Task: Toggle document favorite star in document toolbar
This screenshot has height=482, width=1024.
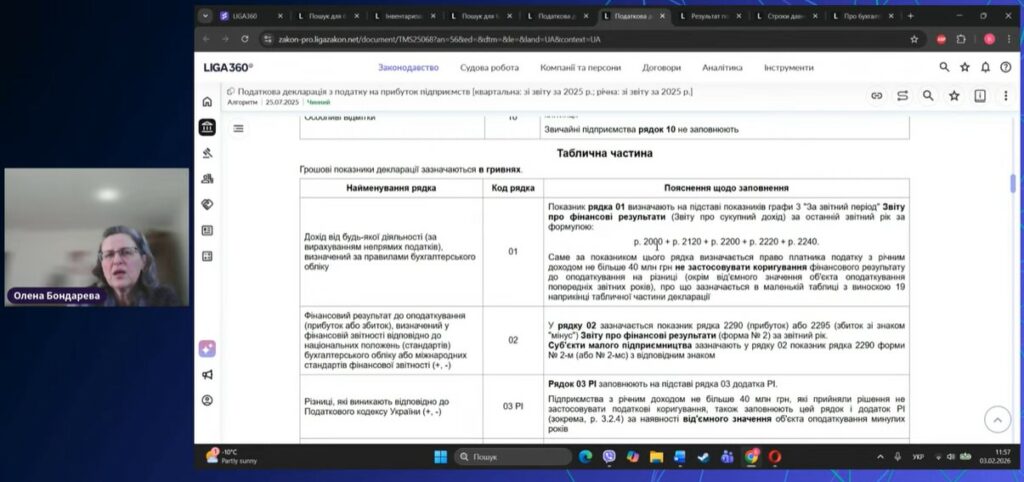Action: click(x=954, y=96)
